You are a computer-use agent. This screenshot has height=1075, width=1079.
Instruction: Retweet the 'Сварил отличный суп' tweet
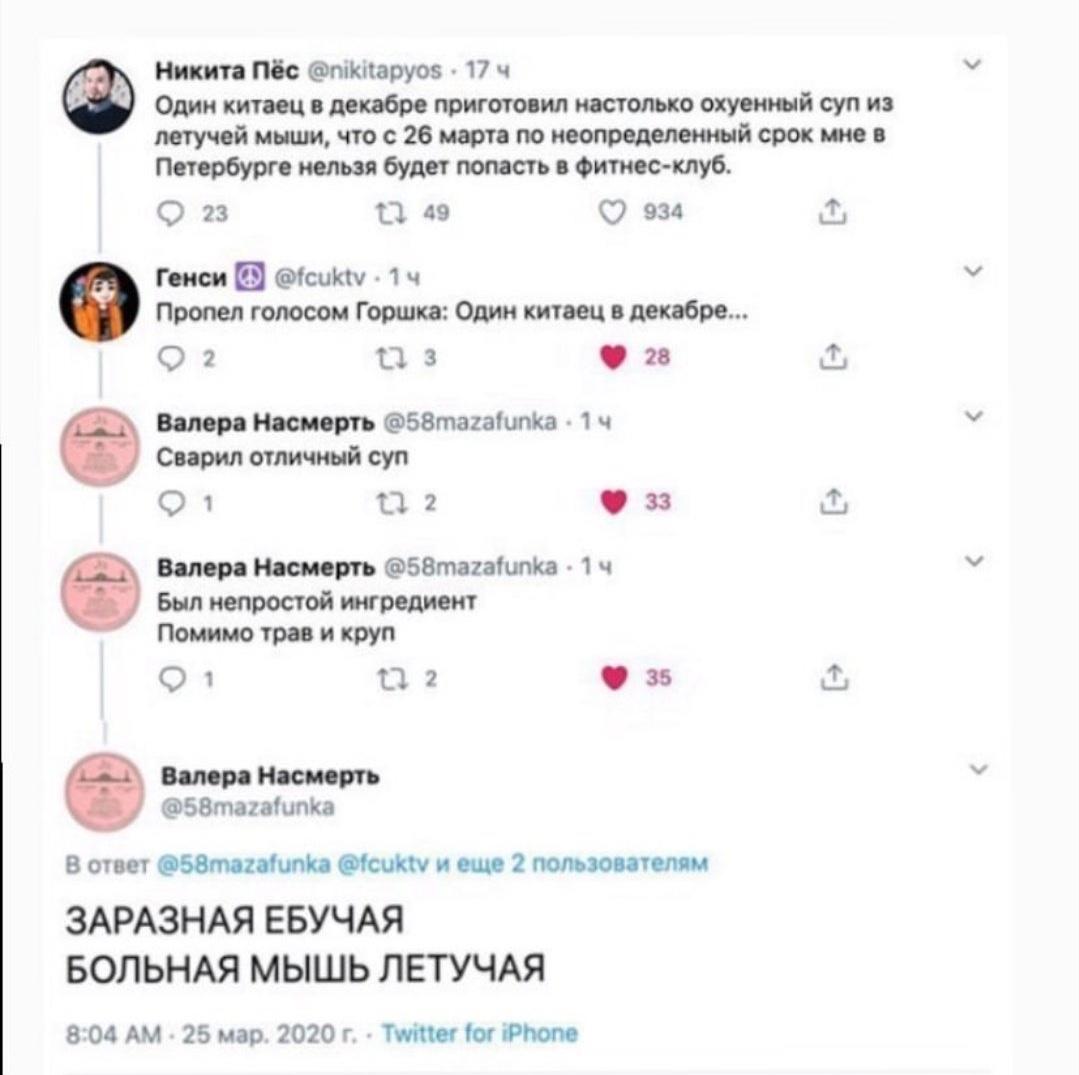pos(392,503)
